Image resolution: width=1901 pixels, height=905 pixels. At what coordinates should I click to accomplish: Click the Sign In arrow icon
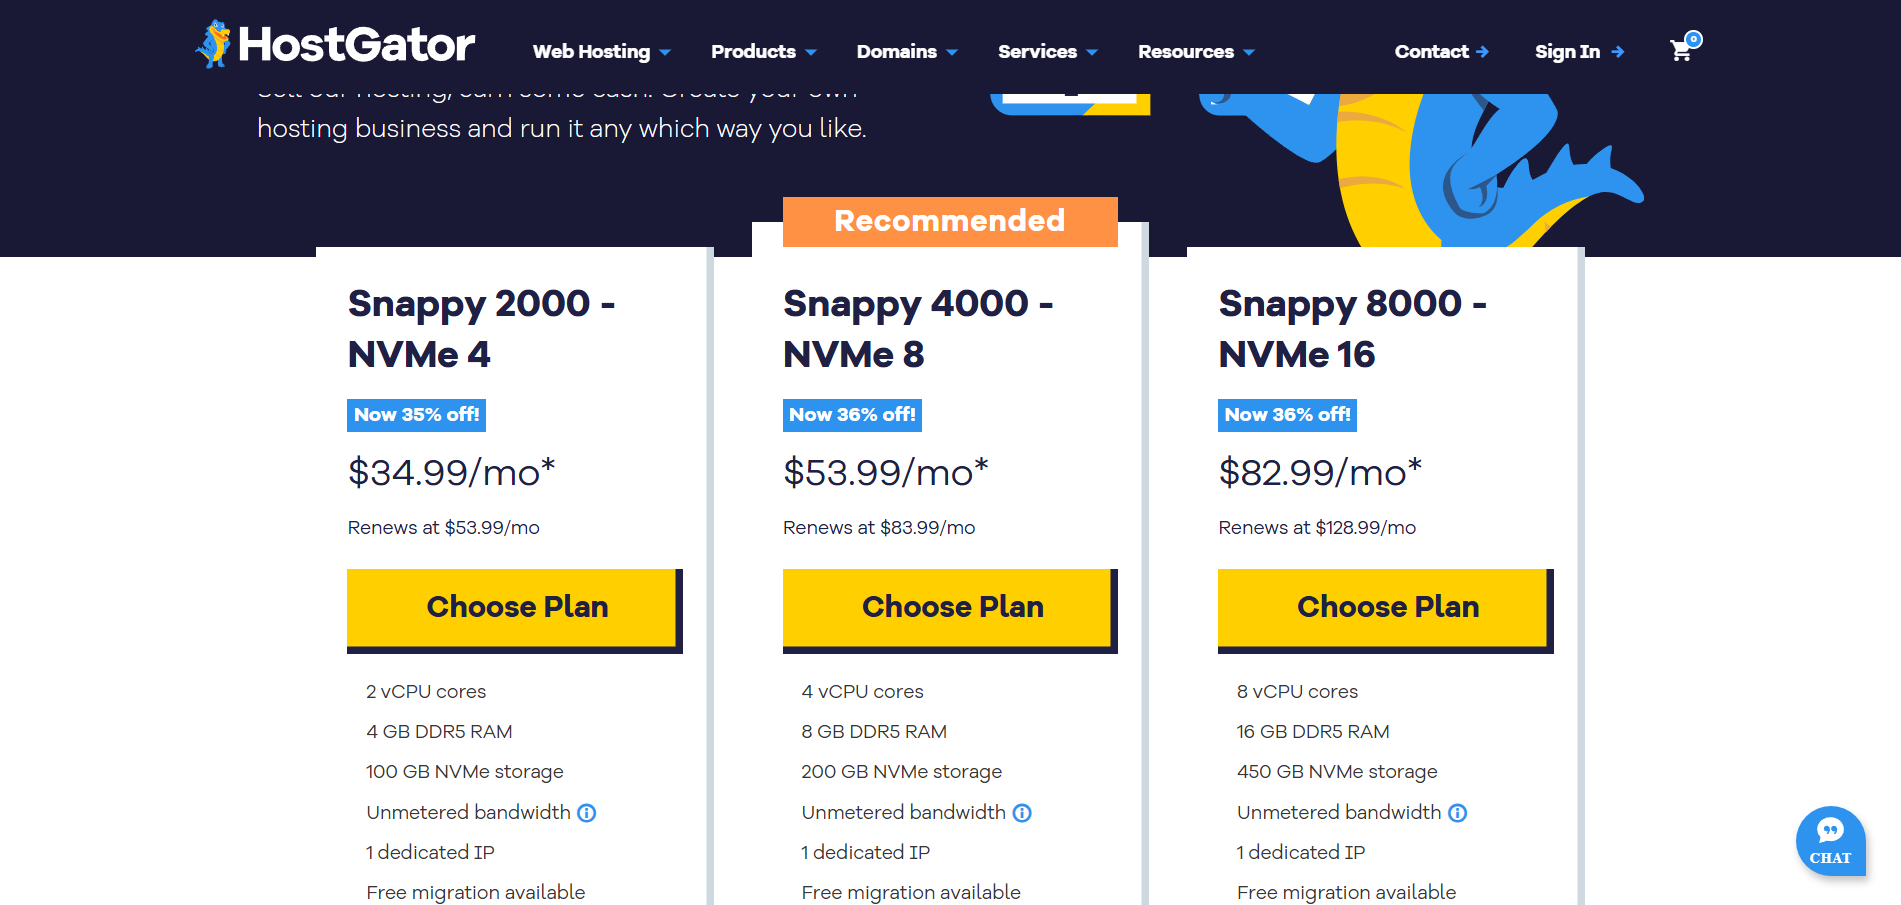(1618, 52)
